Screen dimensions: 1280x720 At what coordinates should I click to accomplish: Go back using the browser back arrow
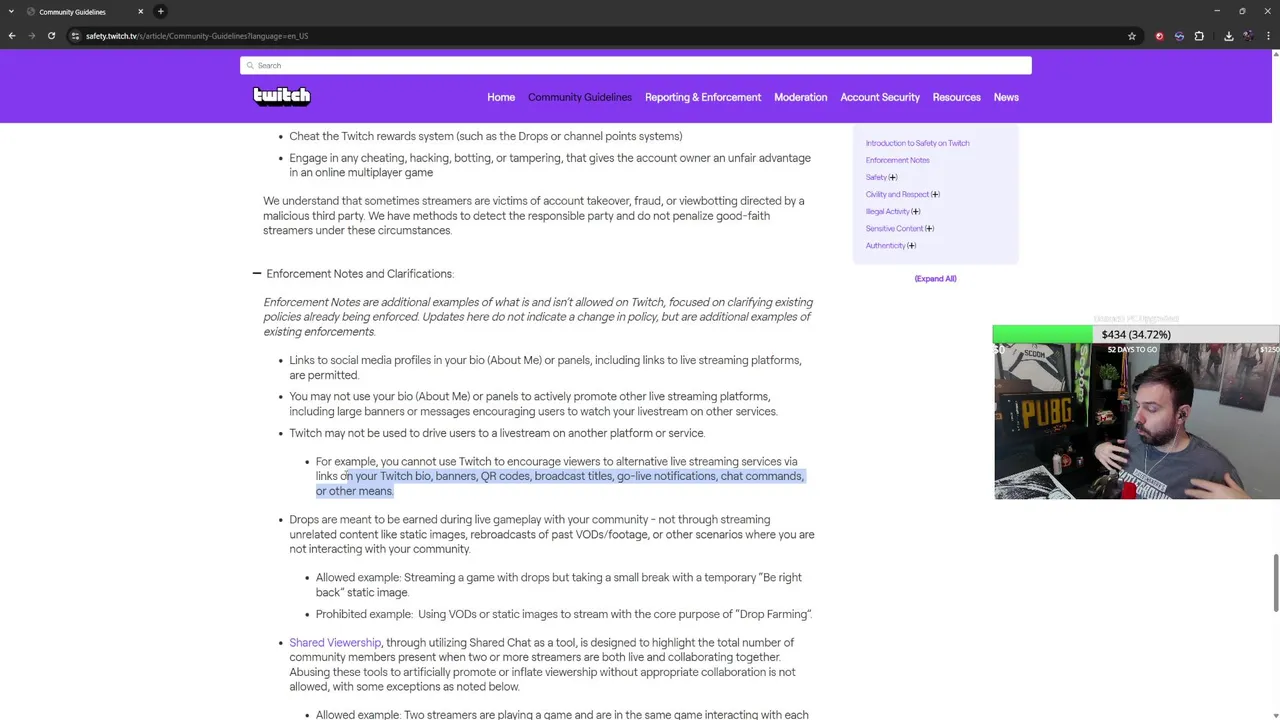[12, 36]
